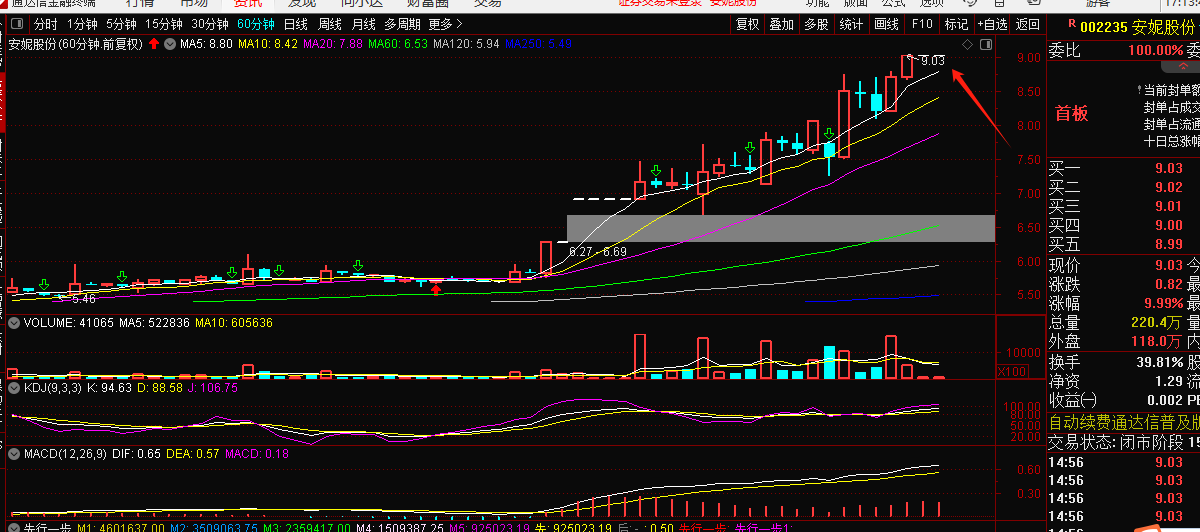The width and height of the screenshot is (1200, 532).
Task: Click the 买一 price 9.03 row
Action: pos(1123,171)
